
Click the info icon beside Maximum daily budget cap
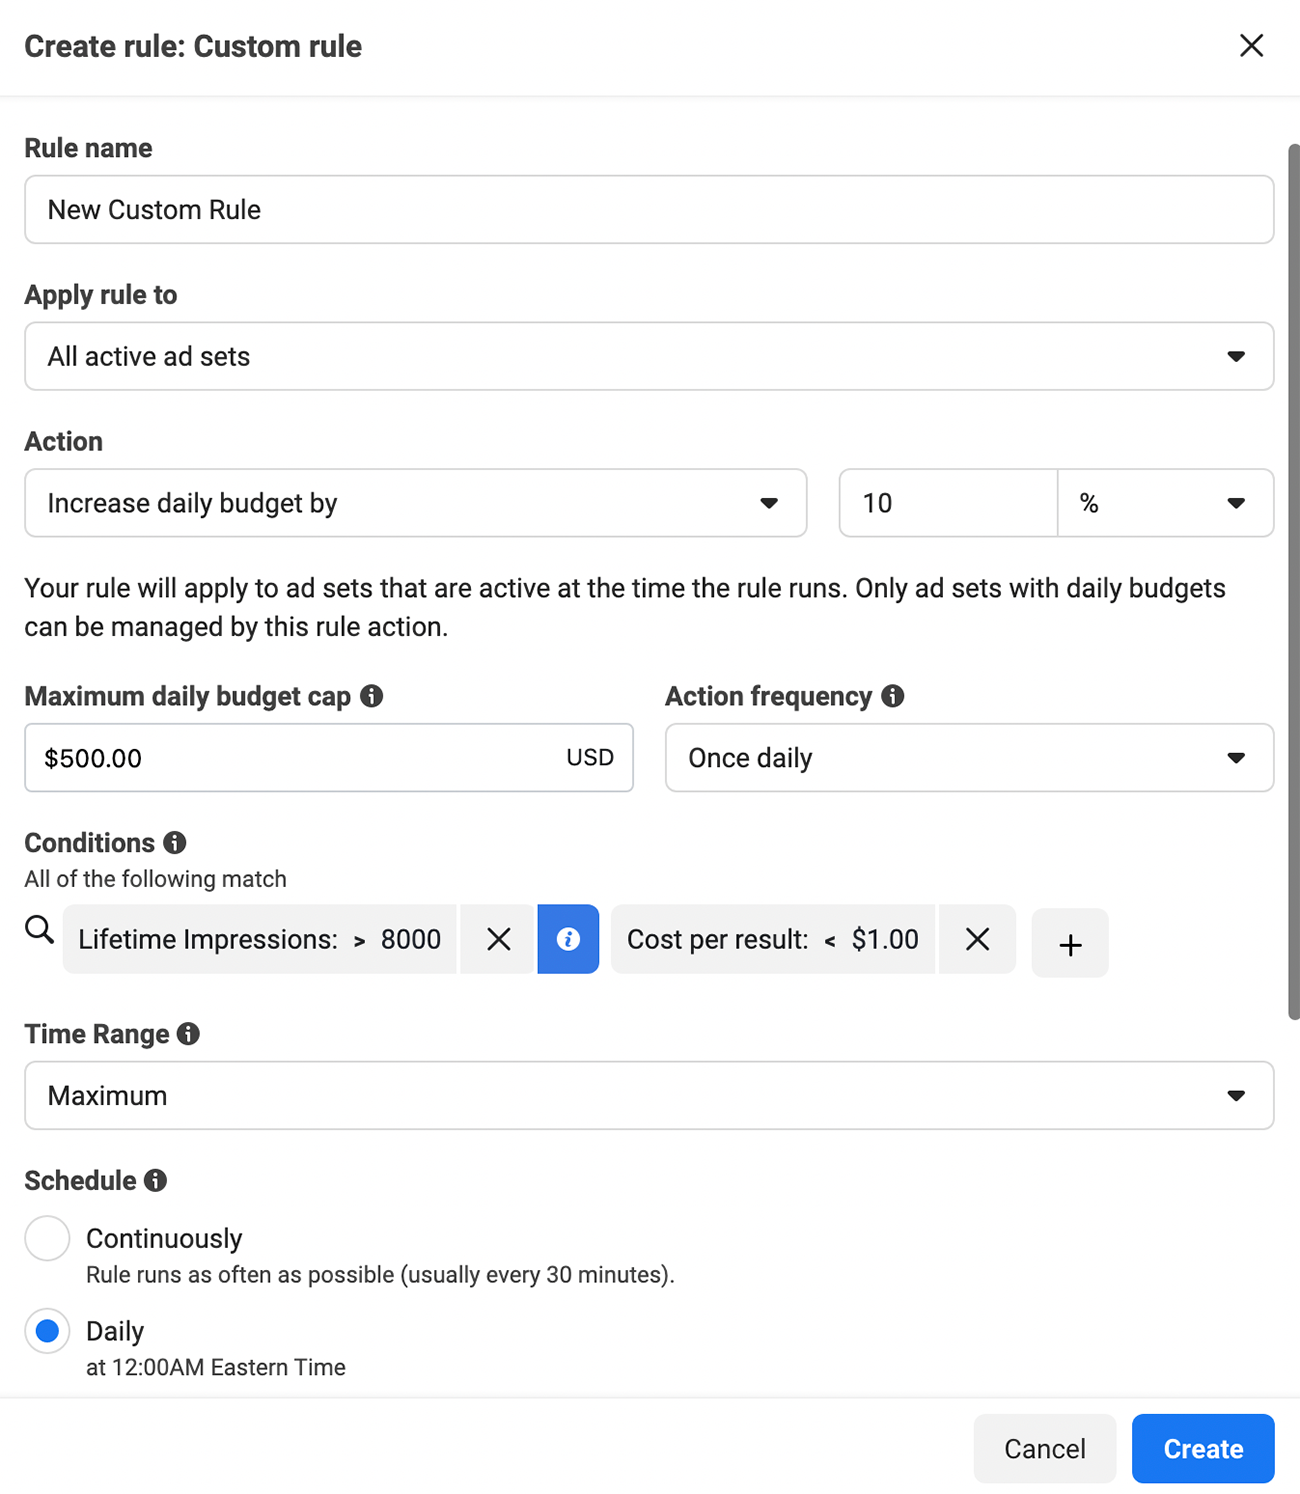(x=372, y=696)
